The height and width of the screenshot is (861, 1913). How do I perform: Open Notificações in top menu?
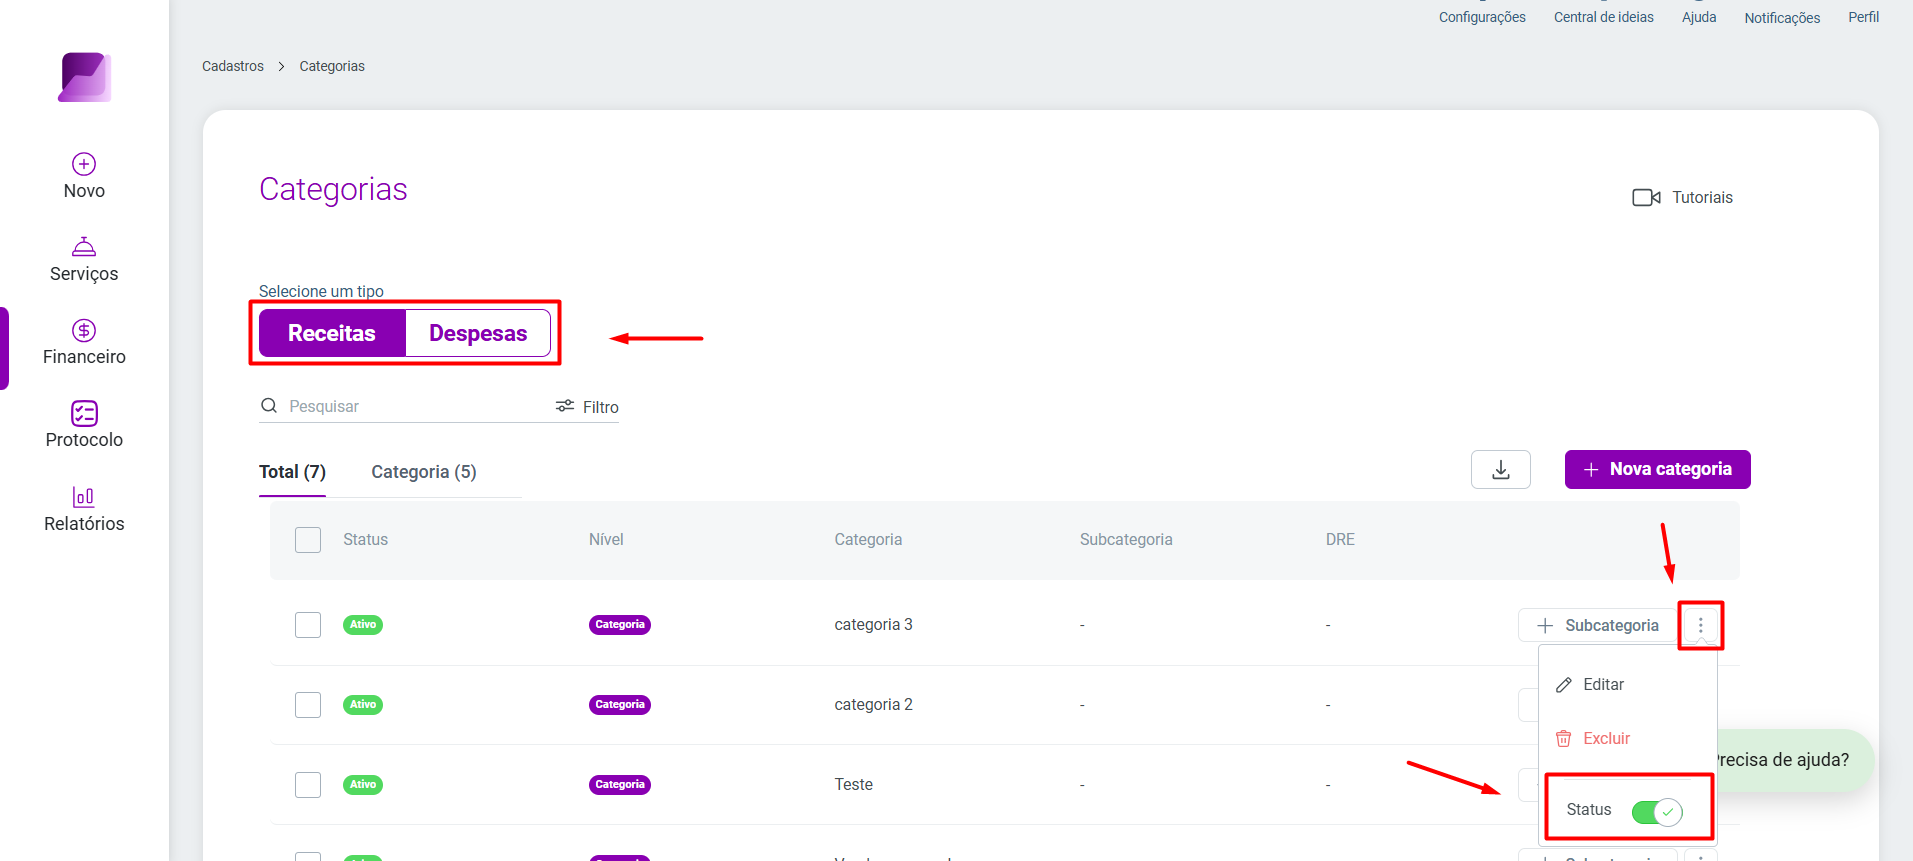1782,17
